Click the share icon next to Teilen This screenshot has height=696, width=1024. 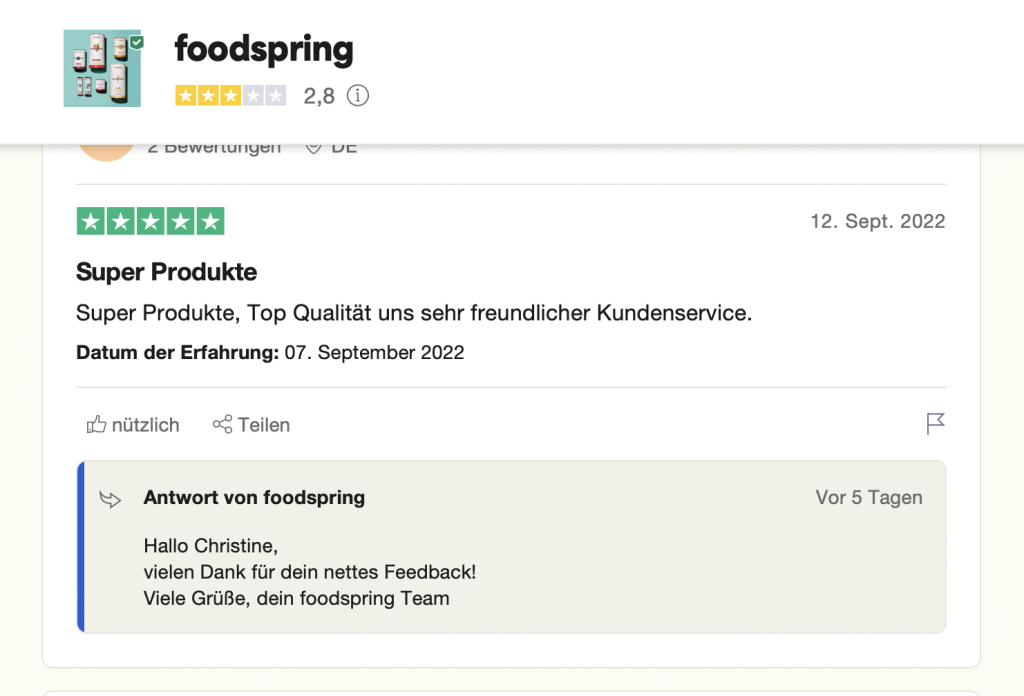point(222,424)
